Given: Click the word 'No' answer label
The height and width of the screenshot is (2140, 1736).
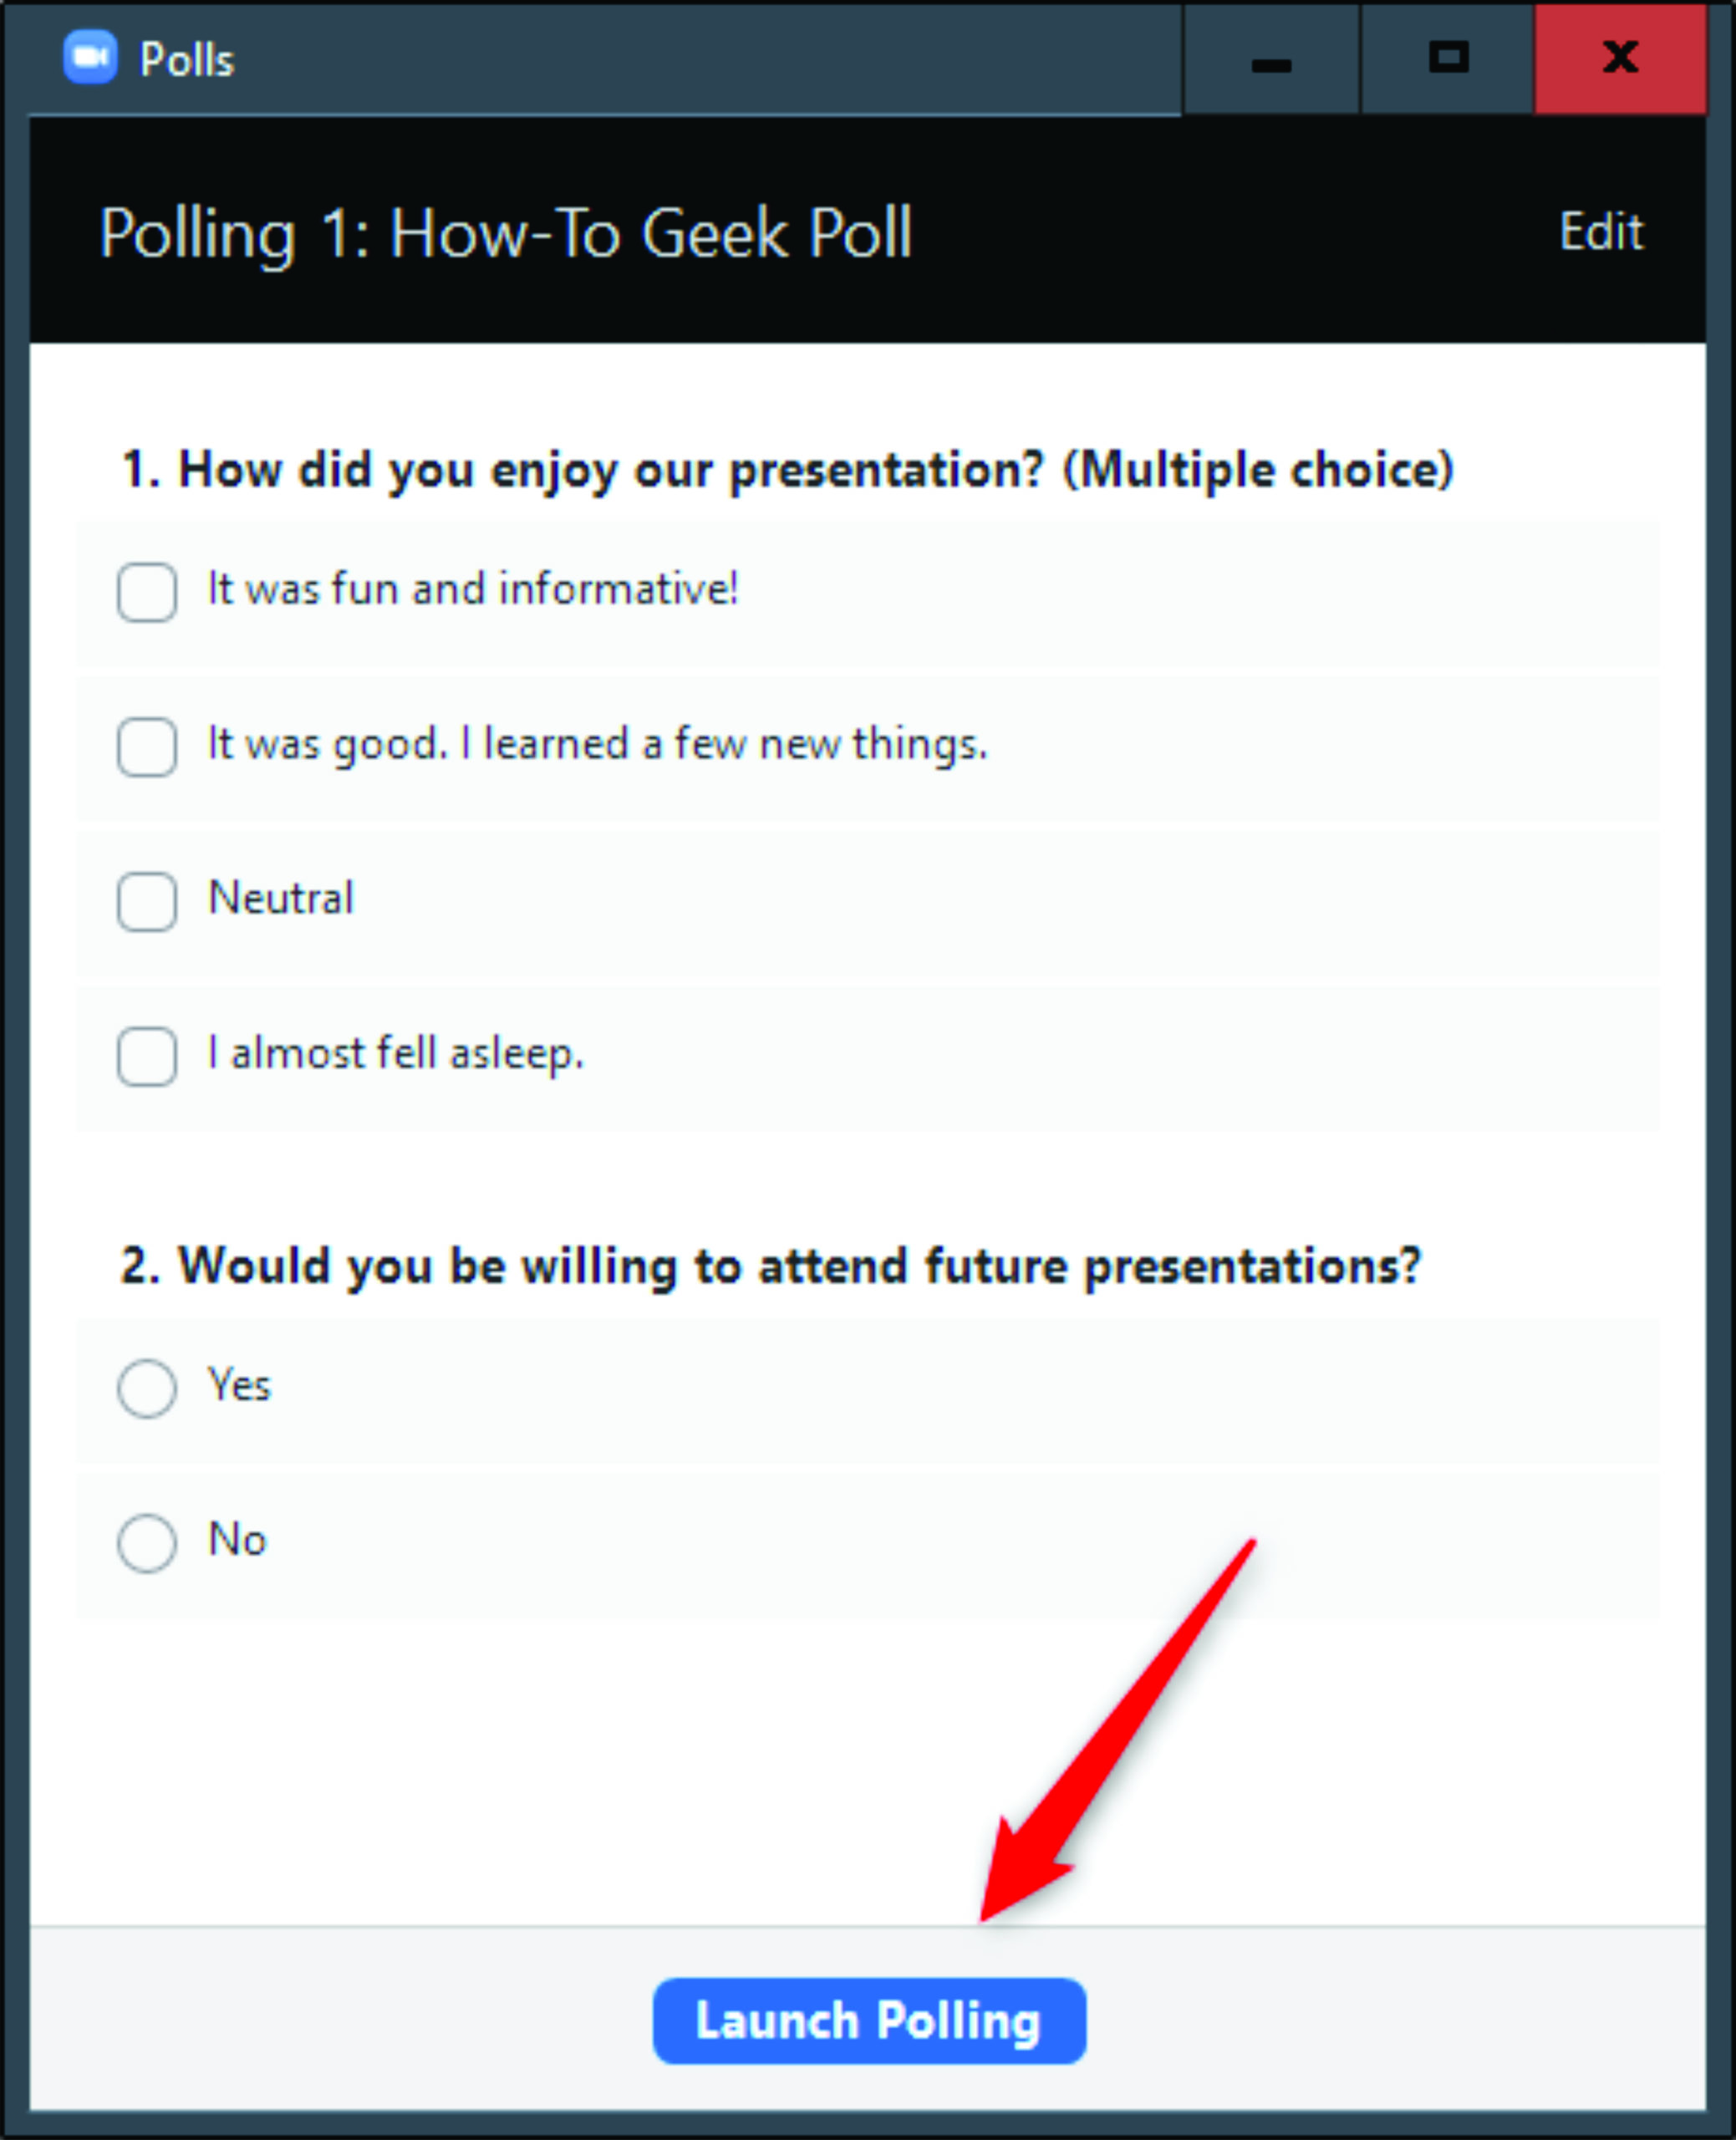Looking at the screenshot, I should (237, 1540).
